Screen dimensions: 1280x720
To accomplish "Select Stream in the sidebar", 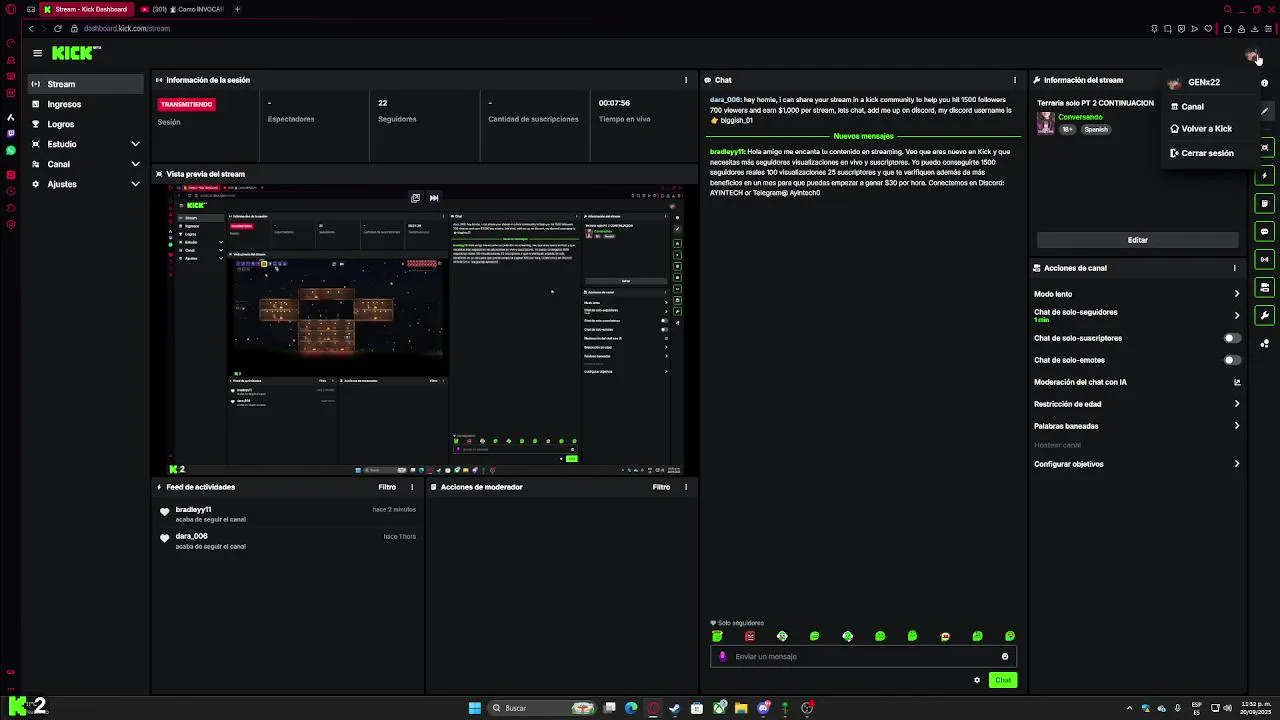I will click(86, 84).
